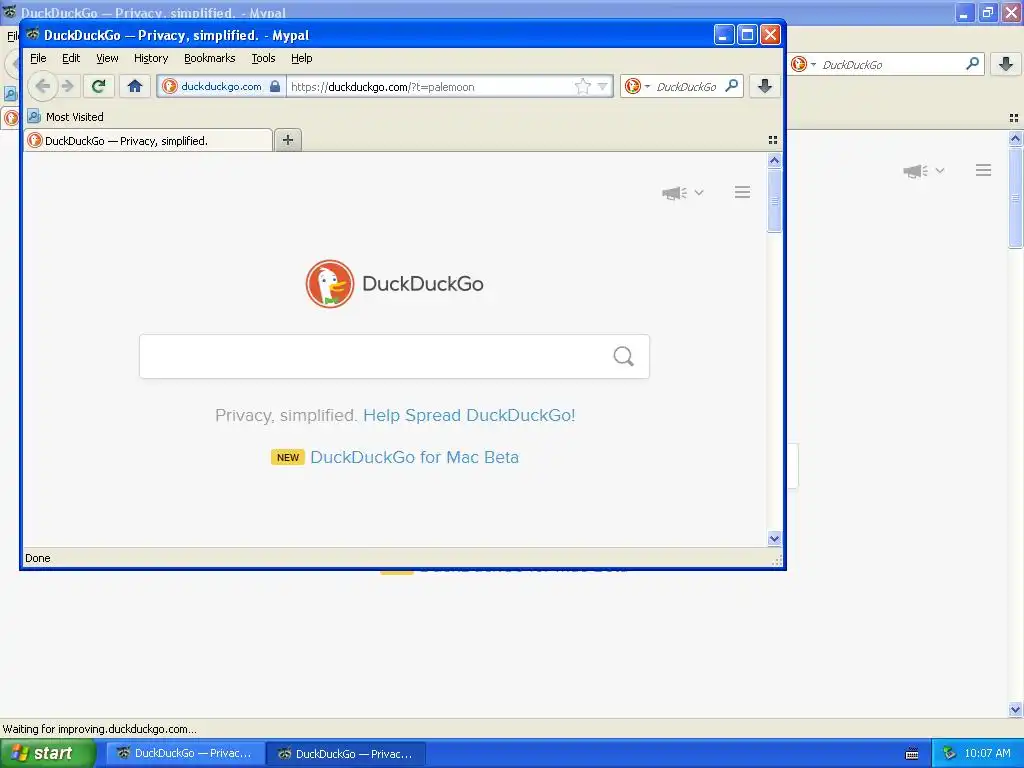Click the Most Visited bookmarks button
The image size is (1024, 768).
[65, 117]
